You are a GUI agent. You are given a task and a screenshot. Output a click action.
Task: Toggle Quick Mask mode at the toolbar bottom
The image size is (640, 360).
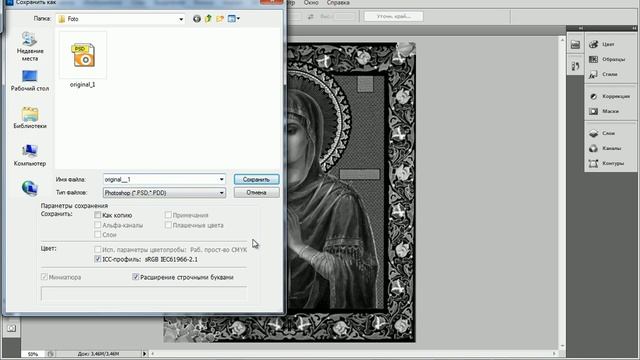pos(11,328)
